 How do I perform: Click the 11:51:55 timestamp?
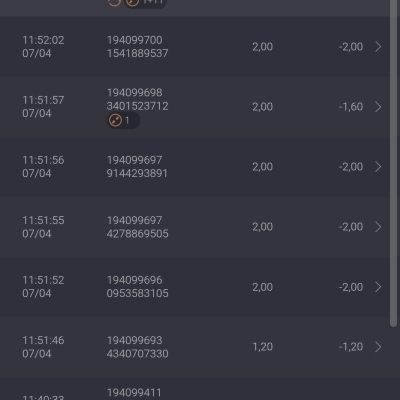[x=43, y=220]
